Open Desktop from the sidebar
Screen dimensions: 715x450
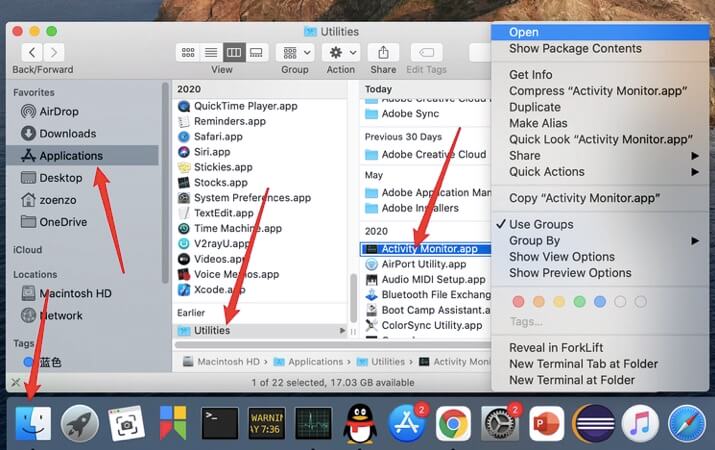pyautogui.click(x=52, y=177)
